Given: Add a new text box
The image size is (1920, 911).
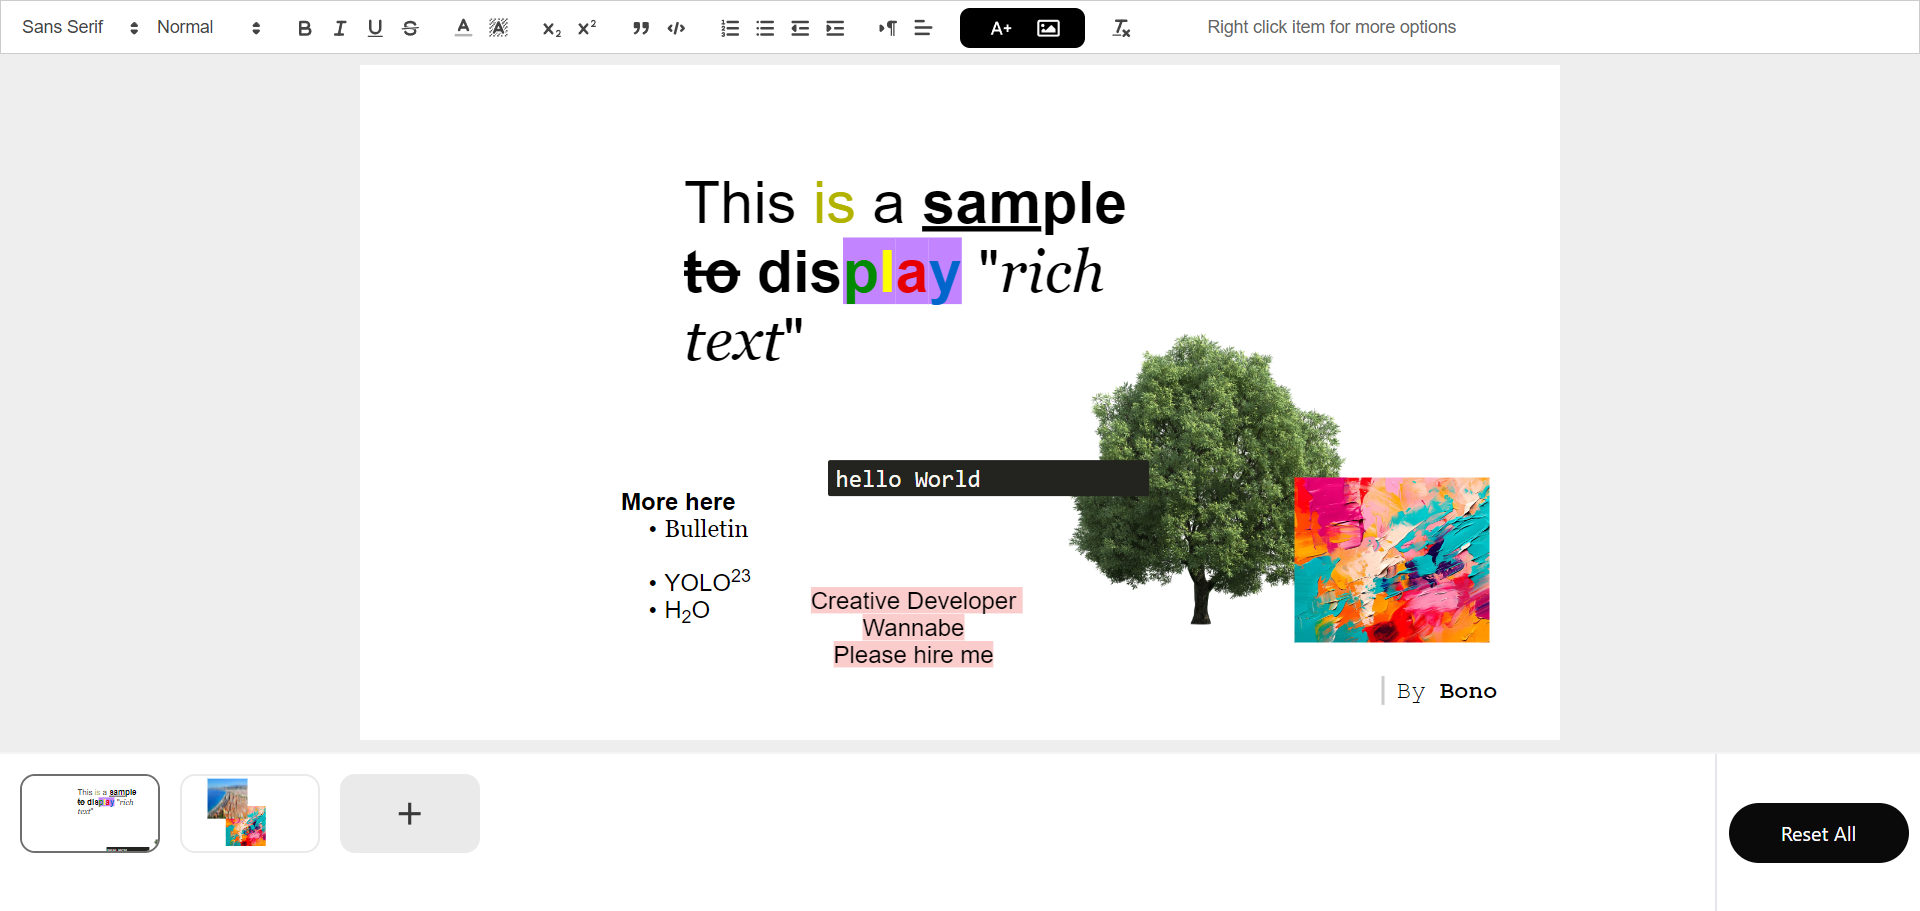Looking at the screenshot, I should (1001, 28).
